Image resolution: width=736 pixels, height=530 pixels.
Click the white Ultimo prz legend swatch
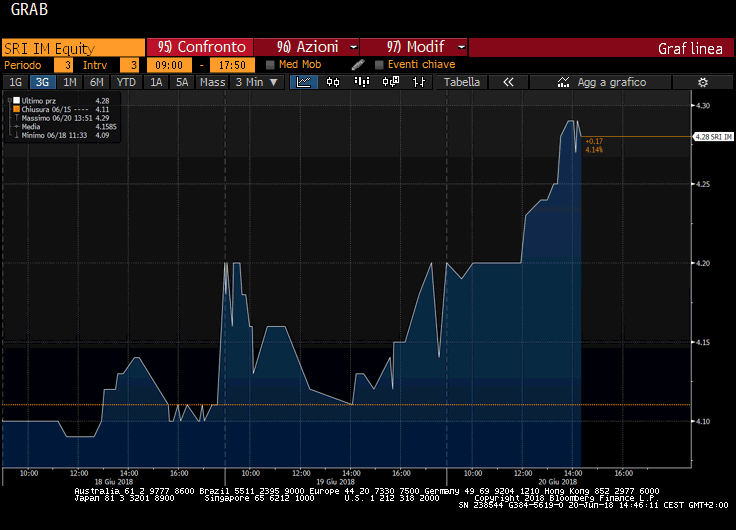16,101
